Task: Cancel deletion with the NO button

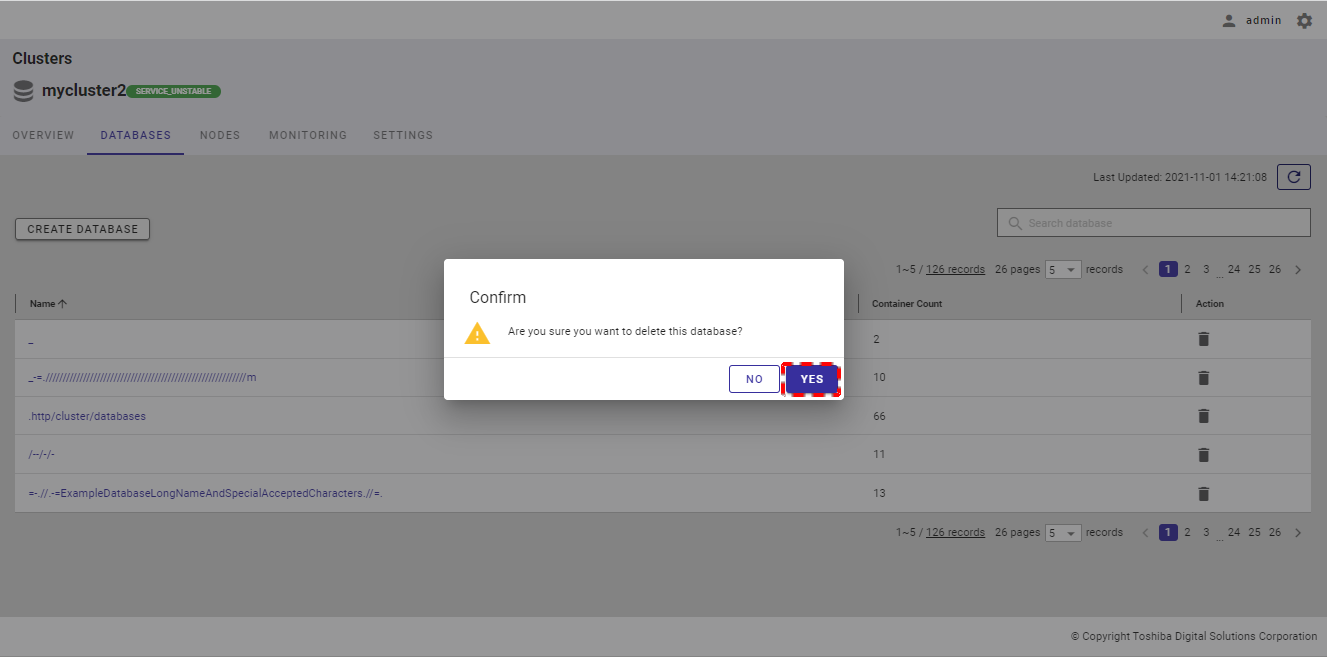Action: pyautogui.click(x=754, y=379)
